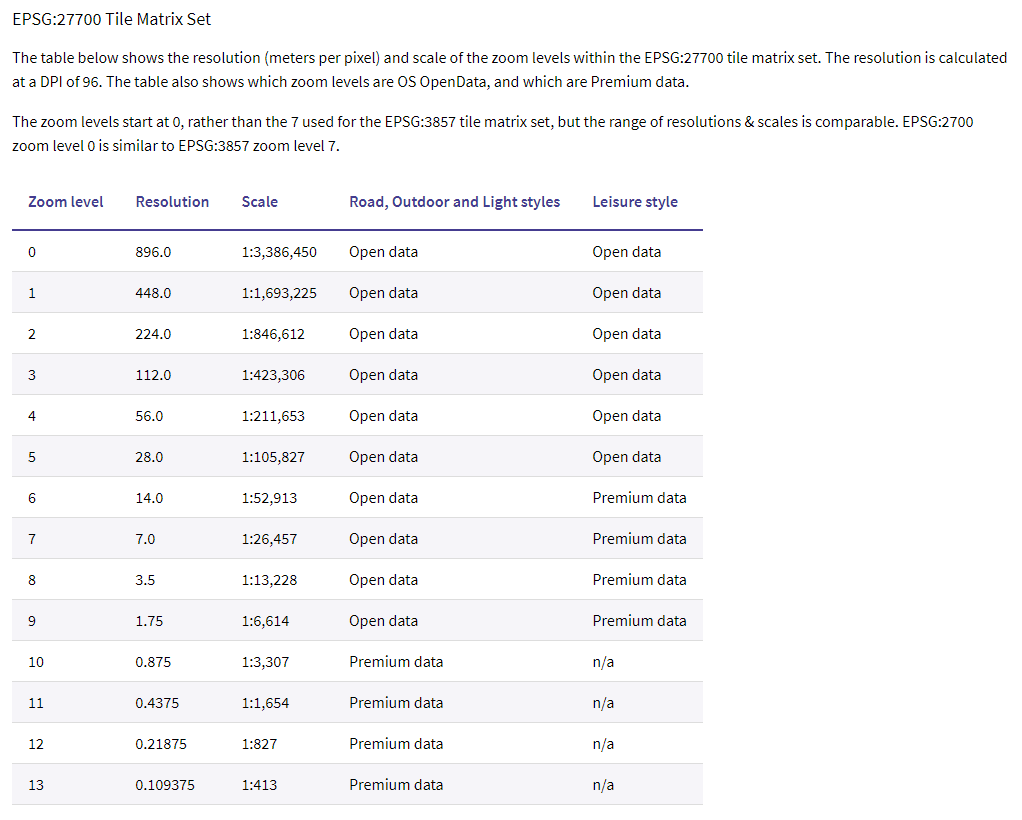Screen dimensions: 1022x820
Task: Click zoom level 13 cell
Action: pyautogui.click(x=36, y=786)
